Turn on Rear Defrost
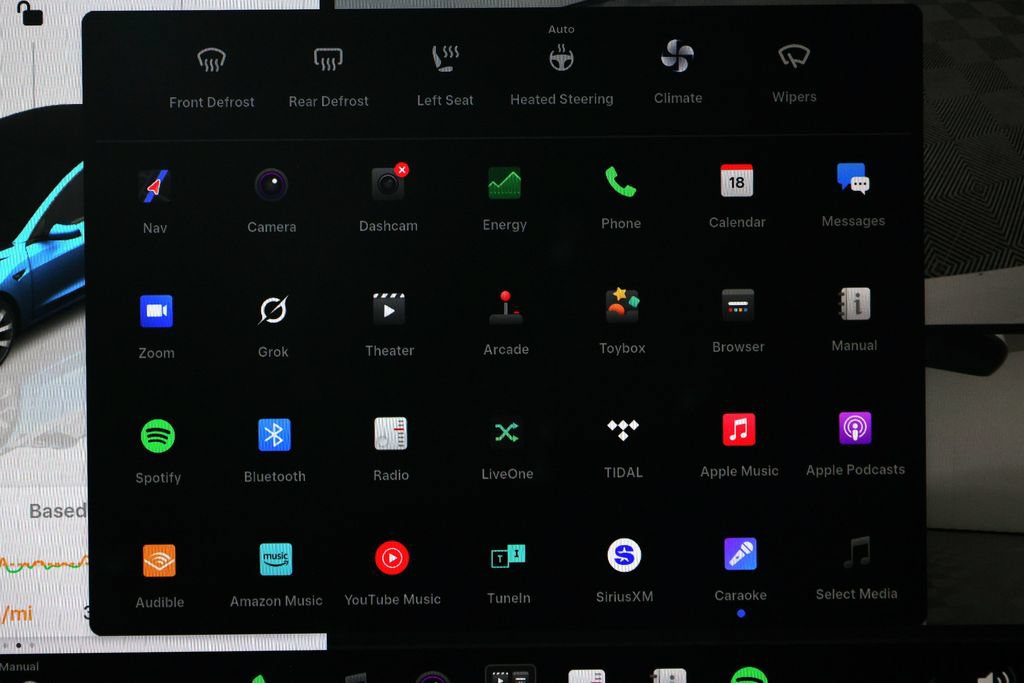The width and height of the screenshot is (1024, 683). pos(328,60)
